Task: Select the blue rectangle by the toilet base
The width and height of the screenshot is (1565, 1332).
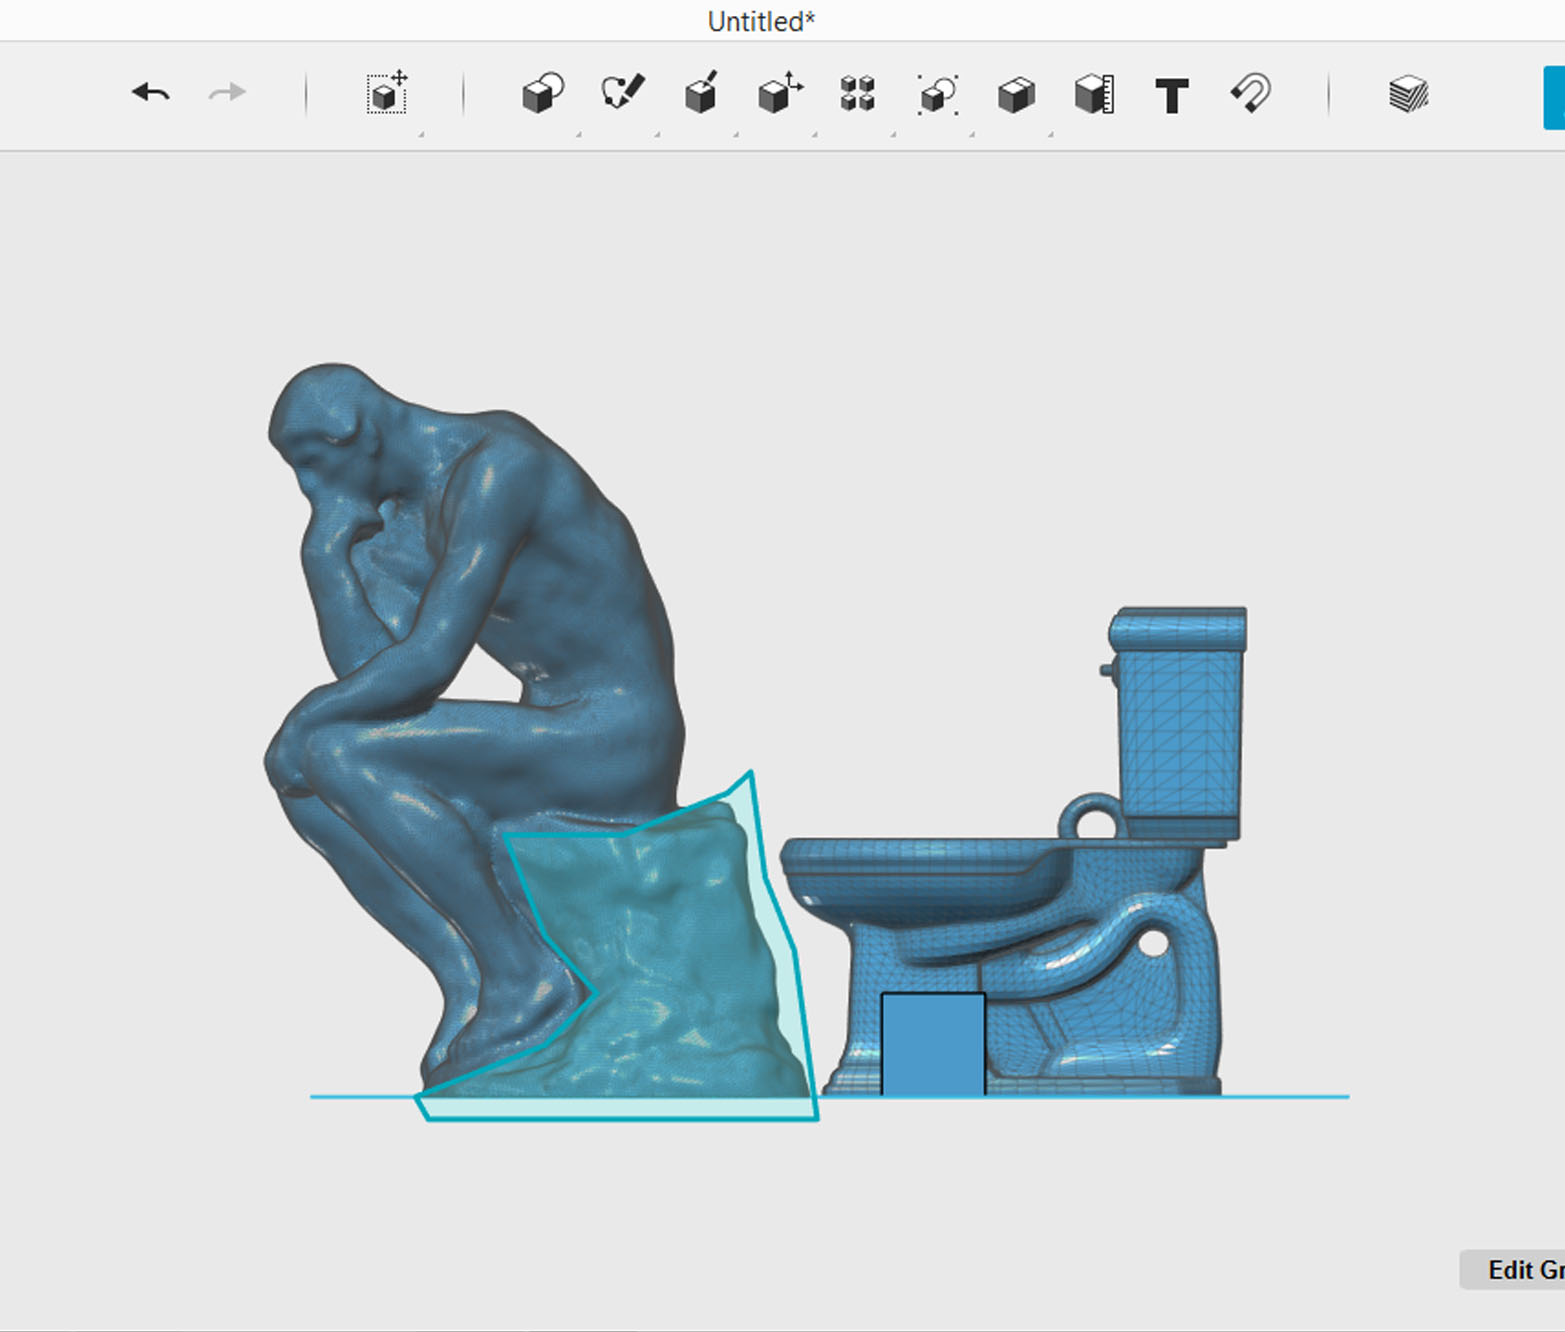Action: [x=933, y=1044]
